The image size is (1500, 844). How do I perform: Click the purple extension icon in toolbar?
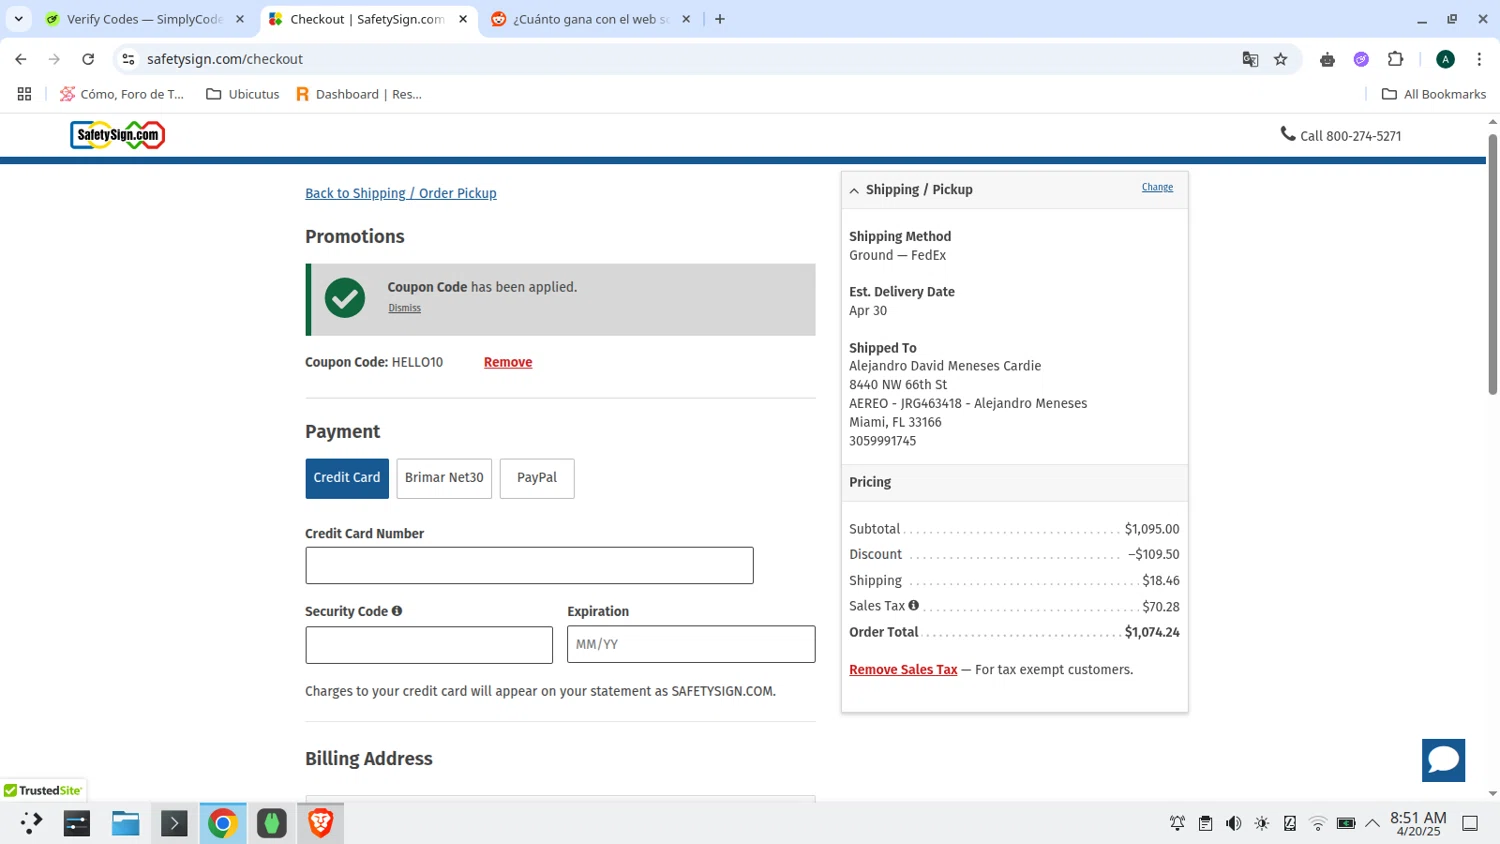1361,59
